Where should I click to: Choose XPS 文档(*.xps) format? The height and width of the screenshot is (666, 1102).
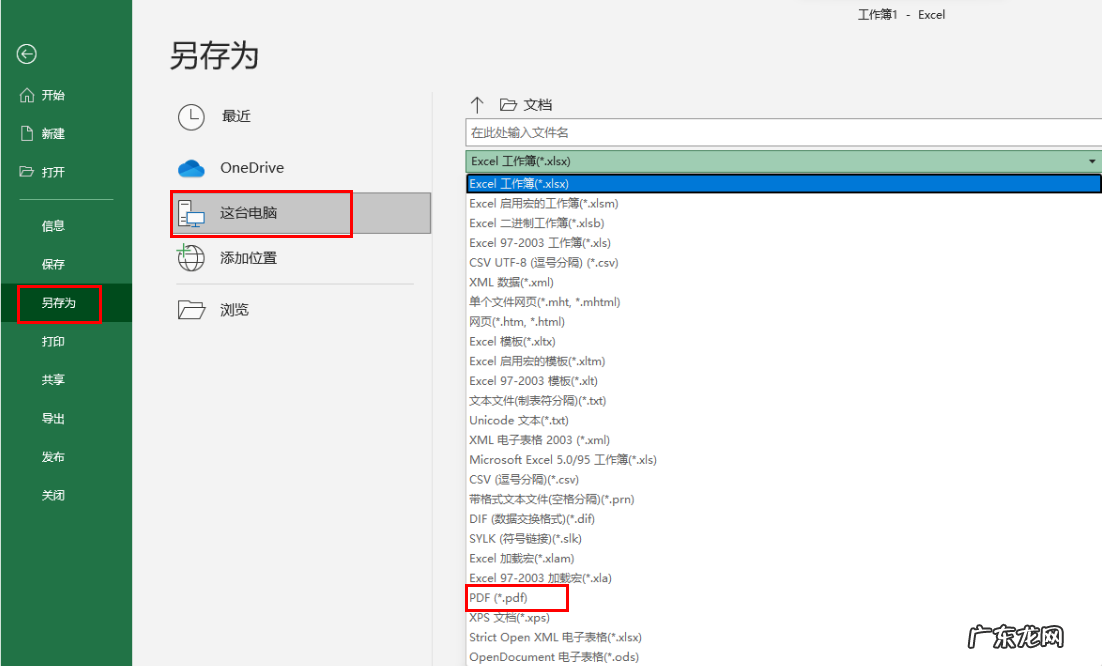click(x=510, y=618)
